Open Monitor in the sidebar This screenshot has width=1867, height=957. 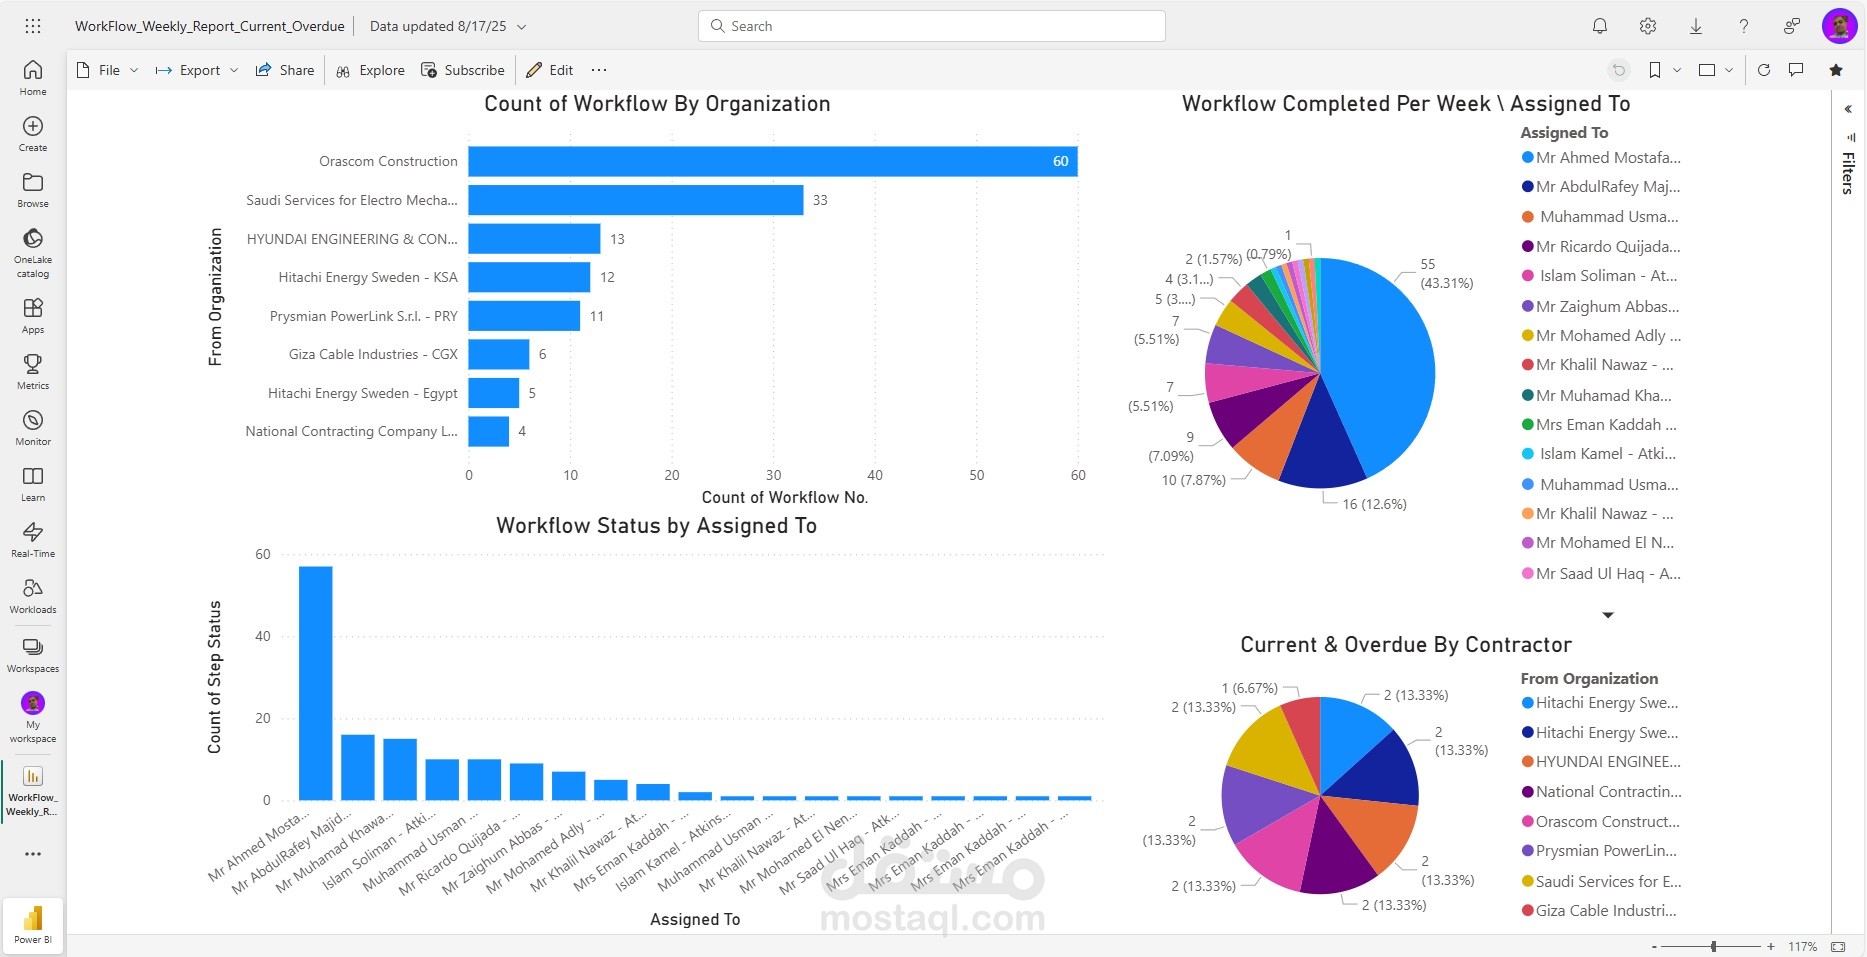[x=33, y=427]
